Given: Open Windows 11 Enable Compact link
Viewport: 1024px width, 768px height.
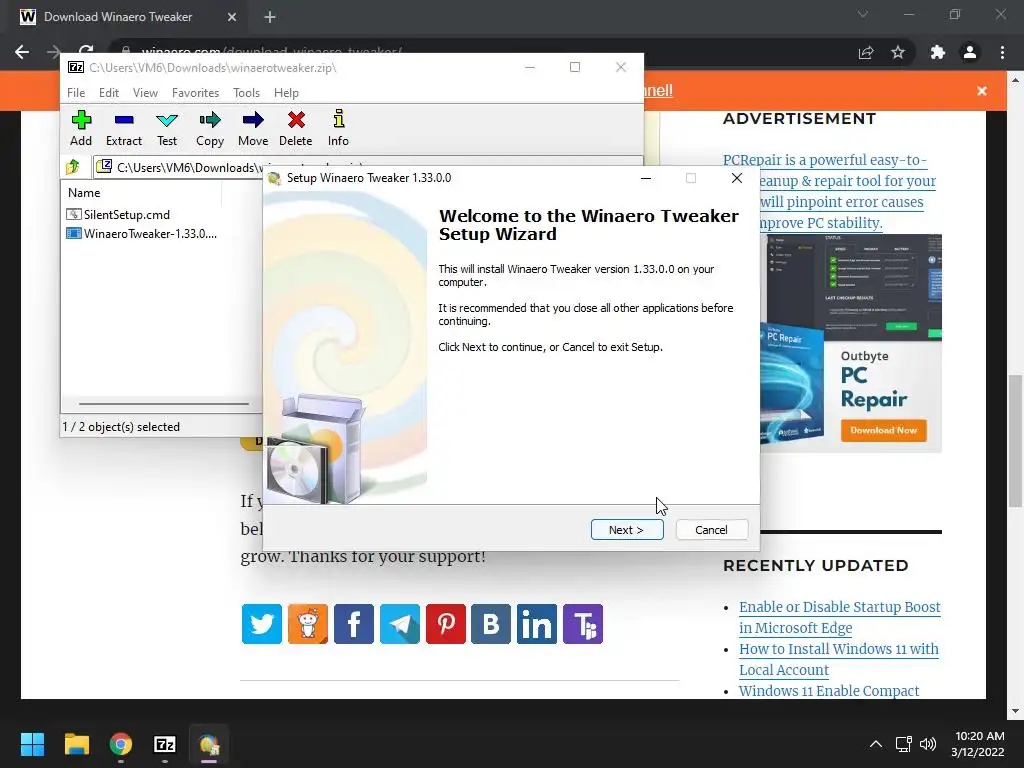Looking at the screenshot, I should pyautogui.click(x=829, y=690).
